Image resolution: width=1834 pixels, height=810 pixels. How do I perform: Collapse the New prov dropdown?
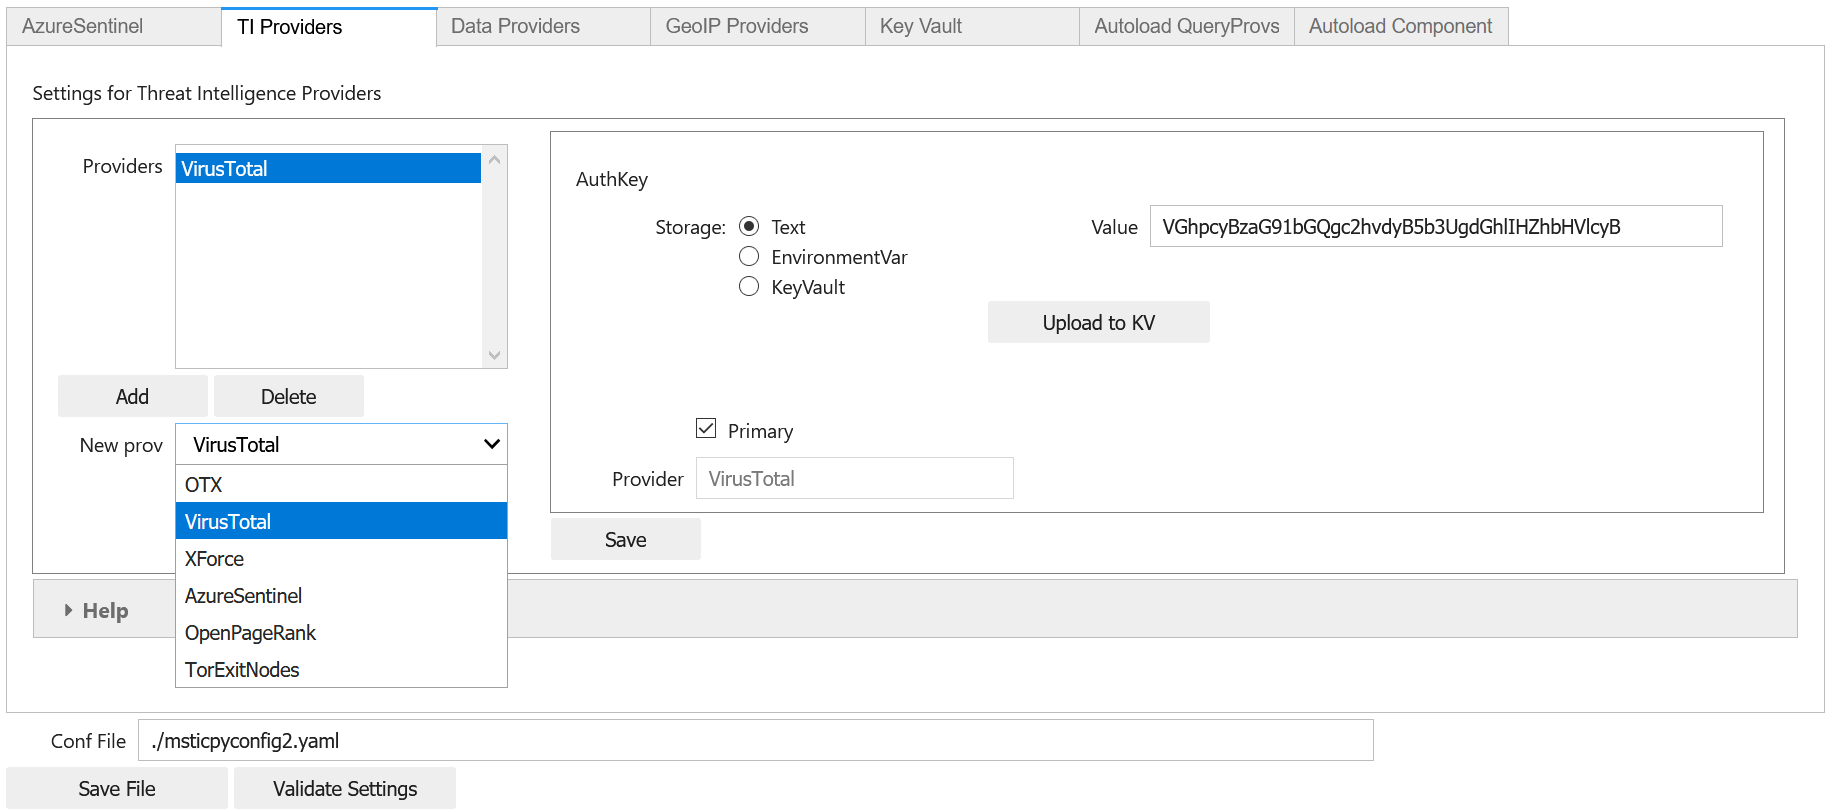coord(341,444)
